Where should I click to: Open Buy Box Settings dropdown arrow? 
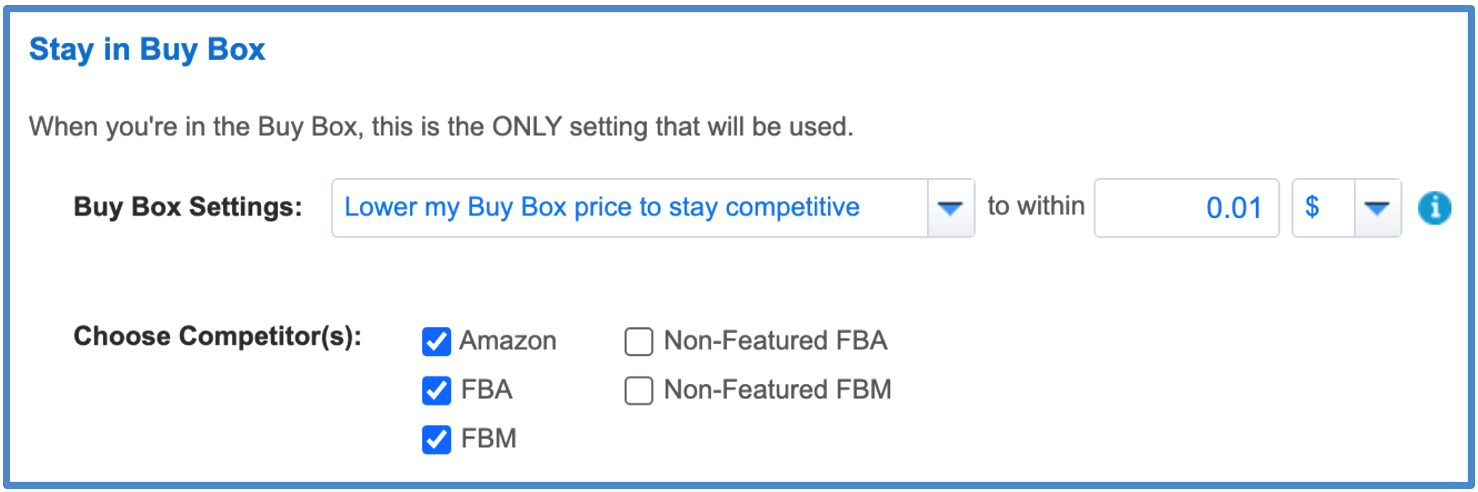tap(951, 208)
